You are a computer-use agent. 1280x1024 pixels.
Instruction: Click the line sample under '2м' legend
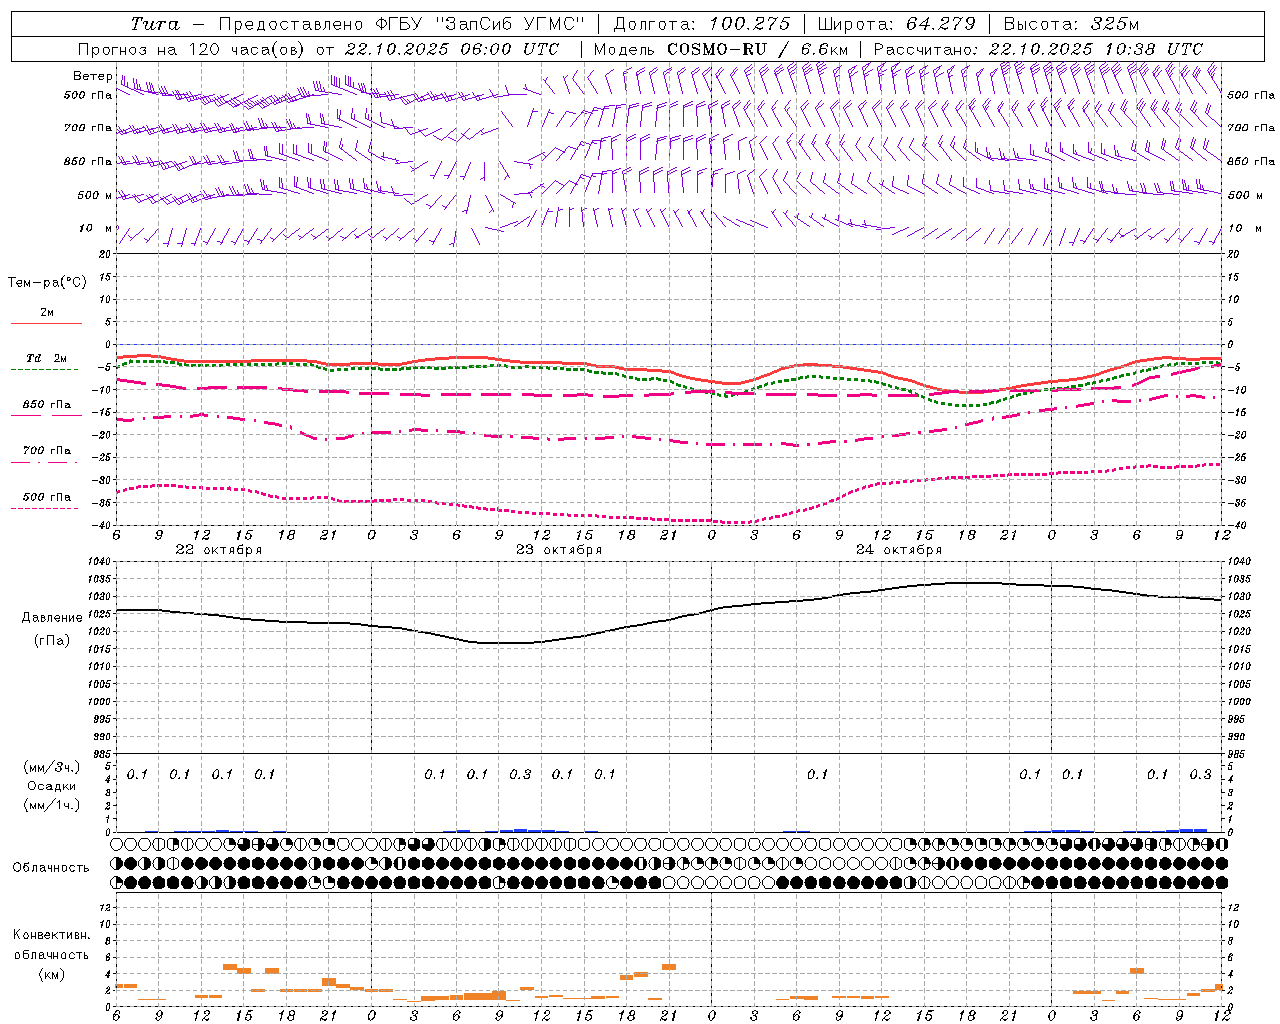click(x=46, y=324)
